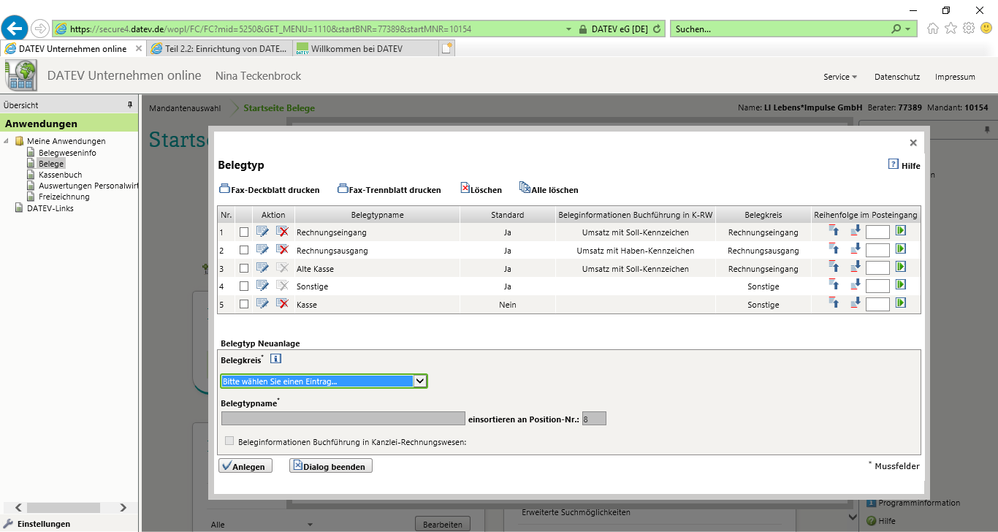Viewport: 998px width, 532px height.
Task: Open search provider dropdown arrow
Action: pos(908,29)
